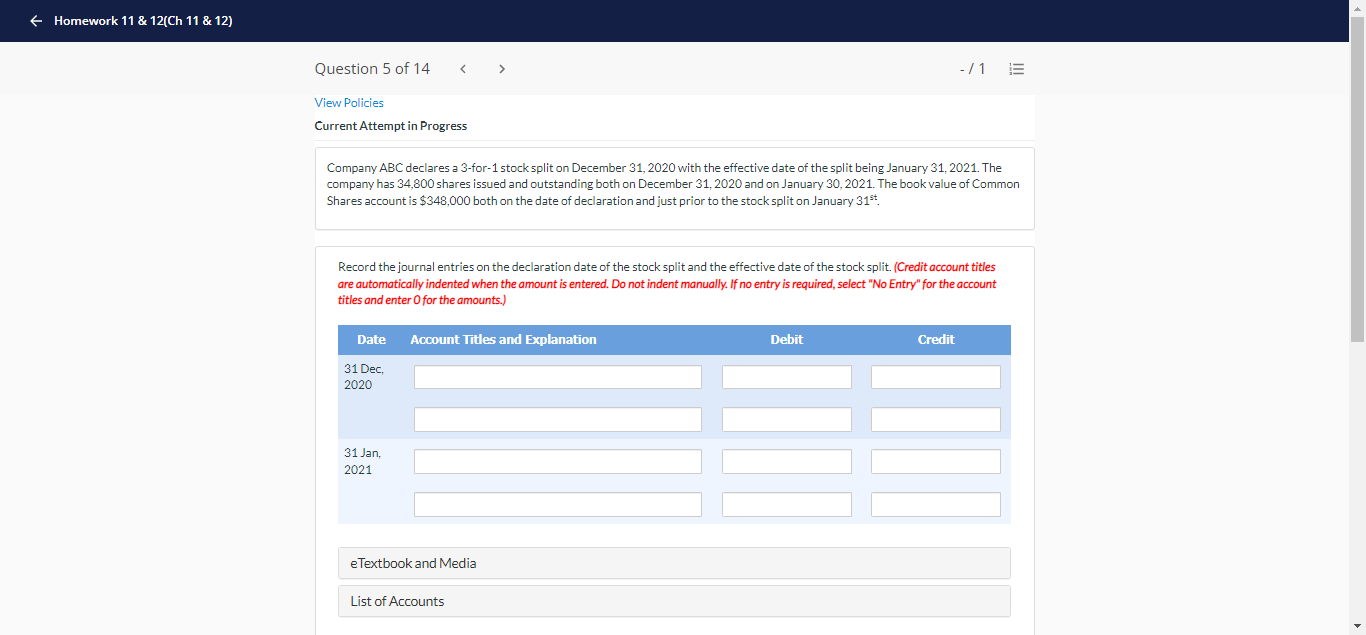This screenshot has height=635, width=1366.
Task: Click the Homework 11 & 12(Ch 11 & 12) title
Action: point(143,21)
